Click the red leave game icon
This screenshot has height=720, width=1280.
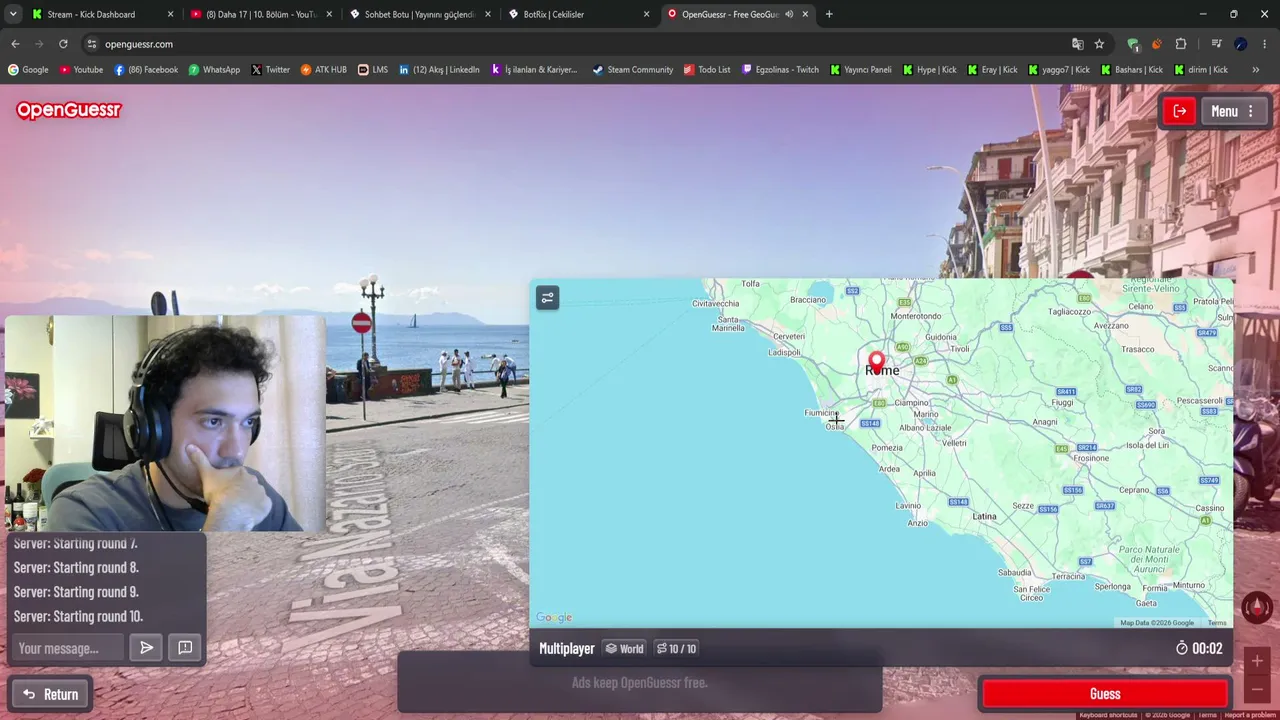[x=1180, y=111]
